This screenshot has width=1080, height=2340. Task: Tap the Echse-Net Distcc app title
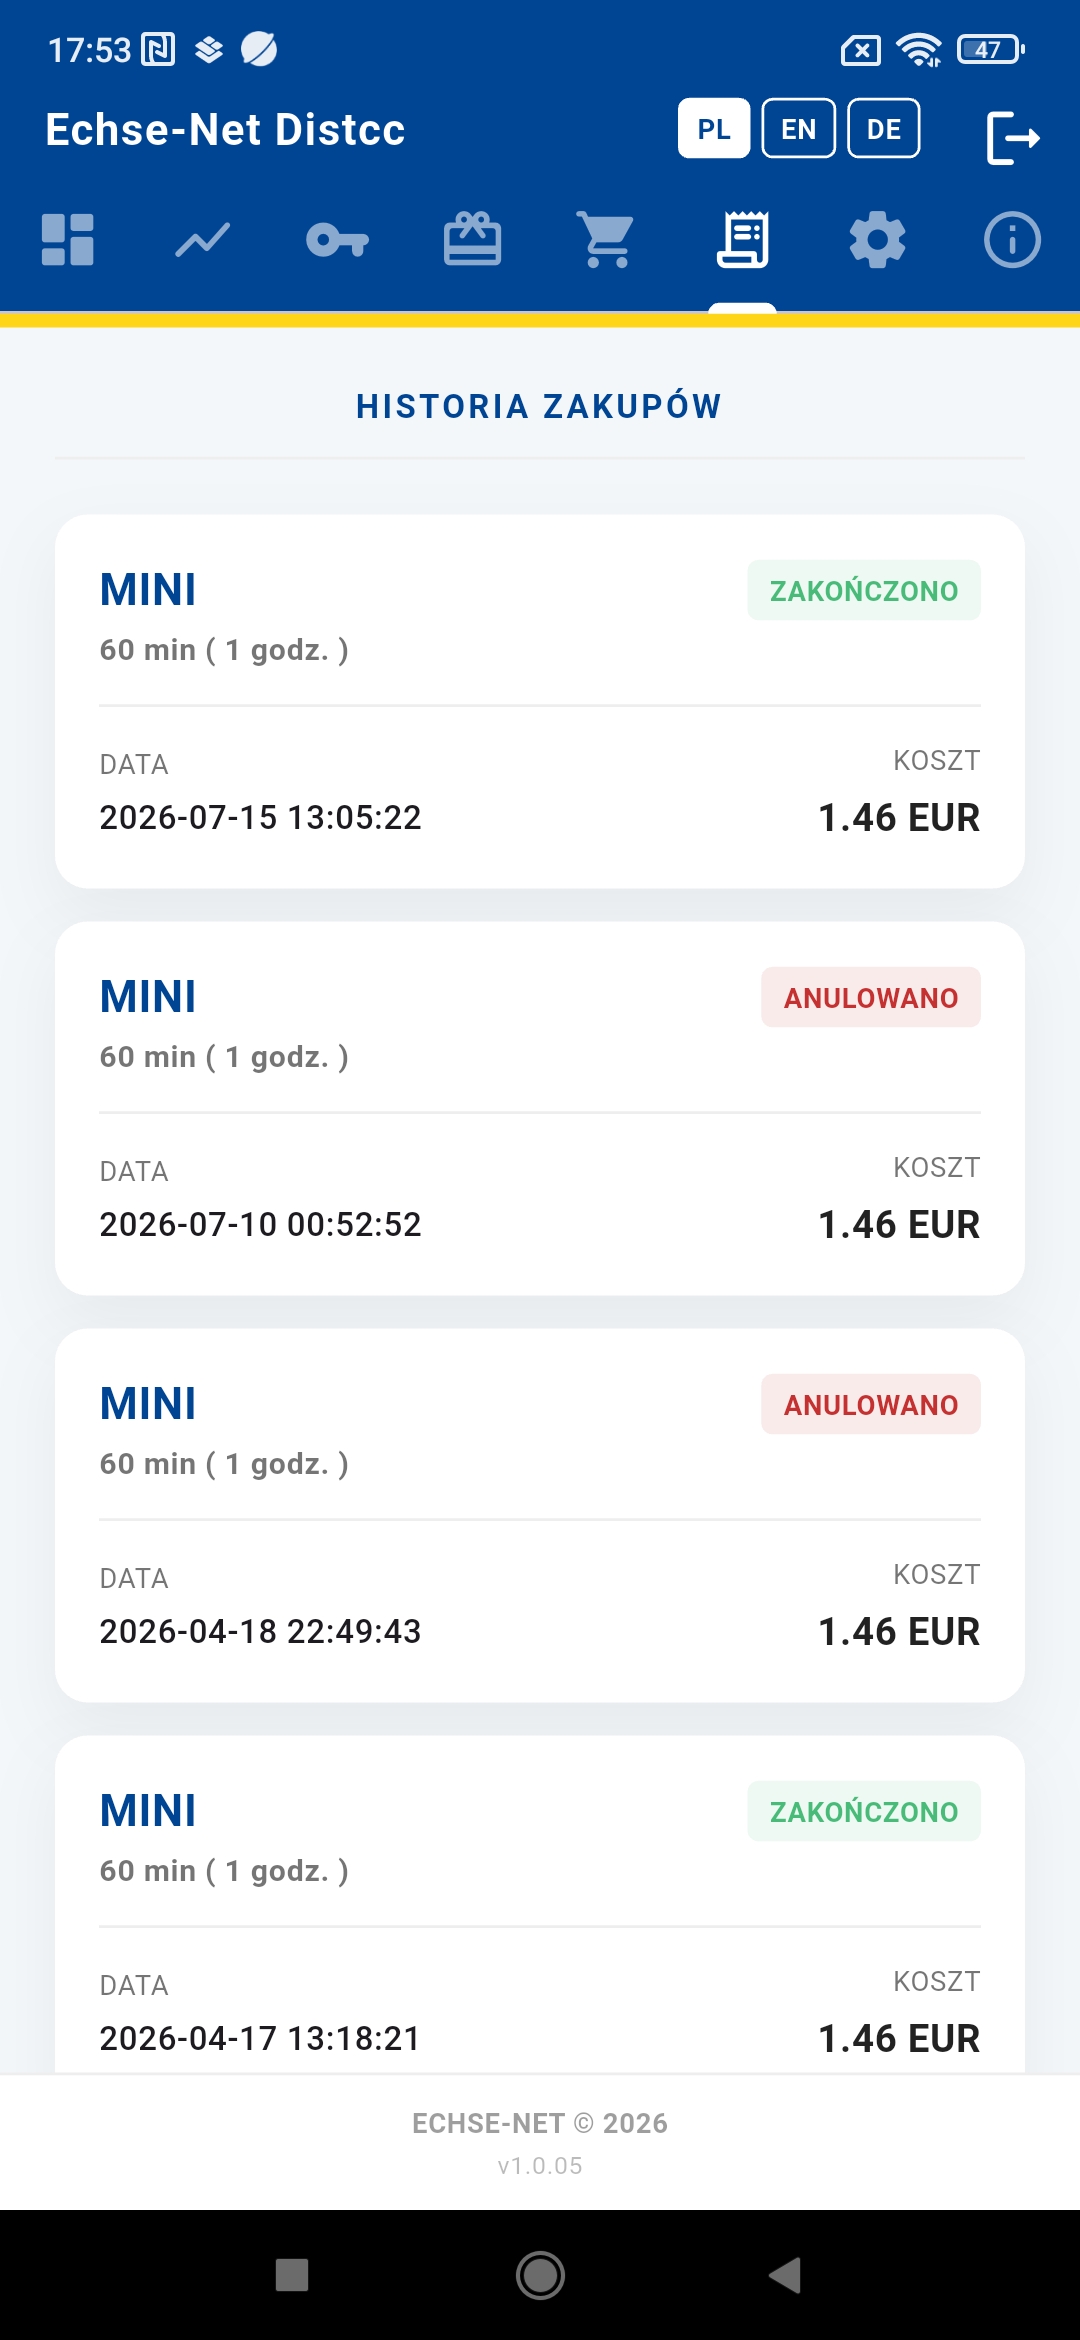[226, 130]
